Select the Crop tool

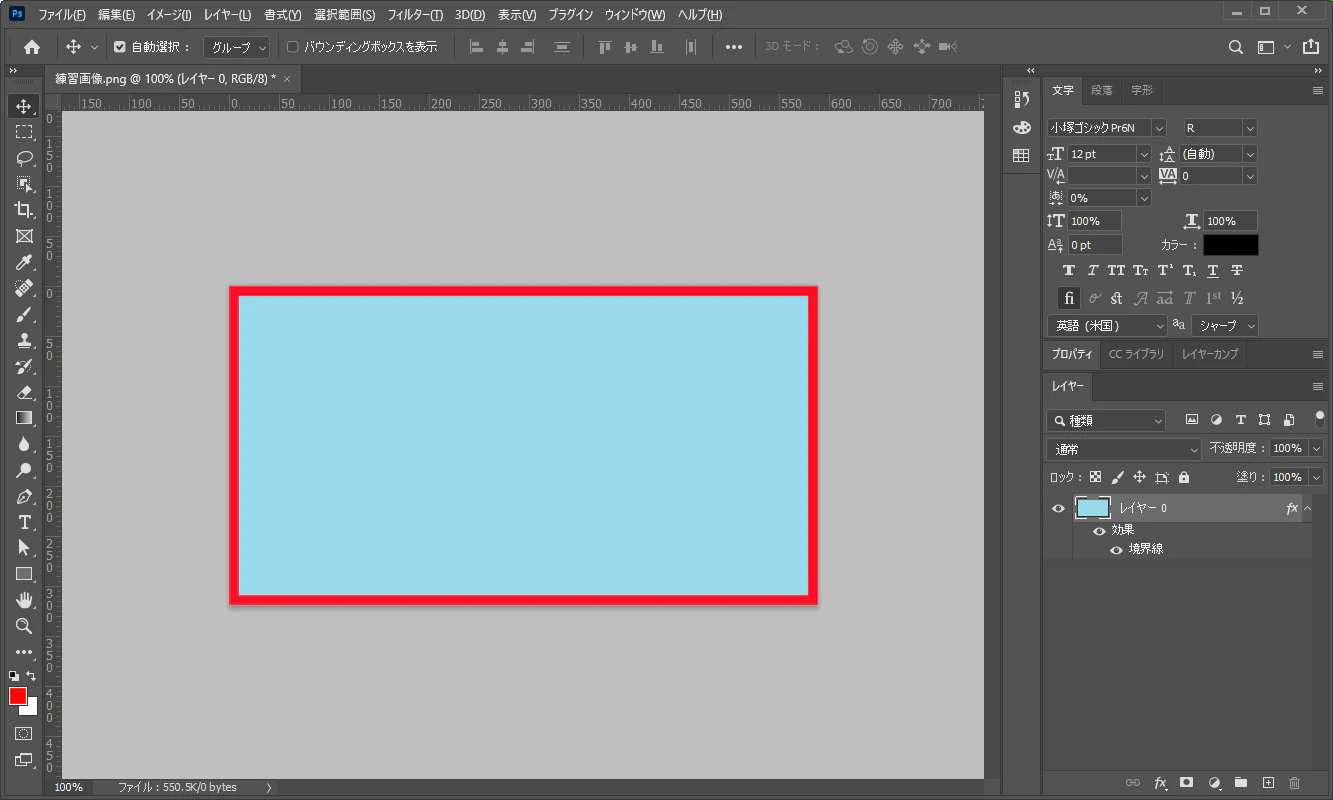pyautogui.click(x=24, y=210)
